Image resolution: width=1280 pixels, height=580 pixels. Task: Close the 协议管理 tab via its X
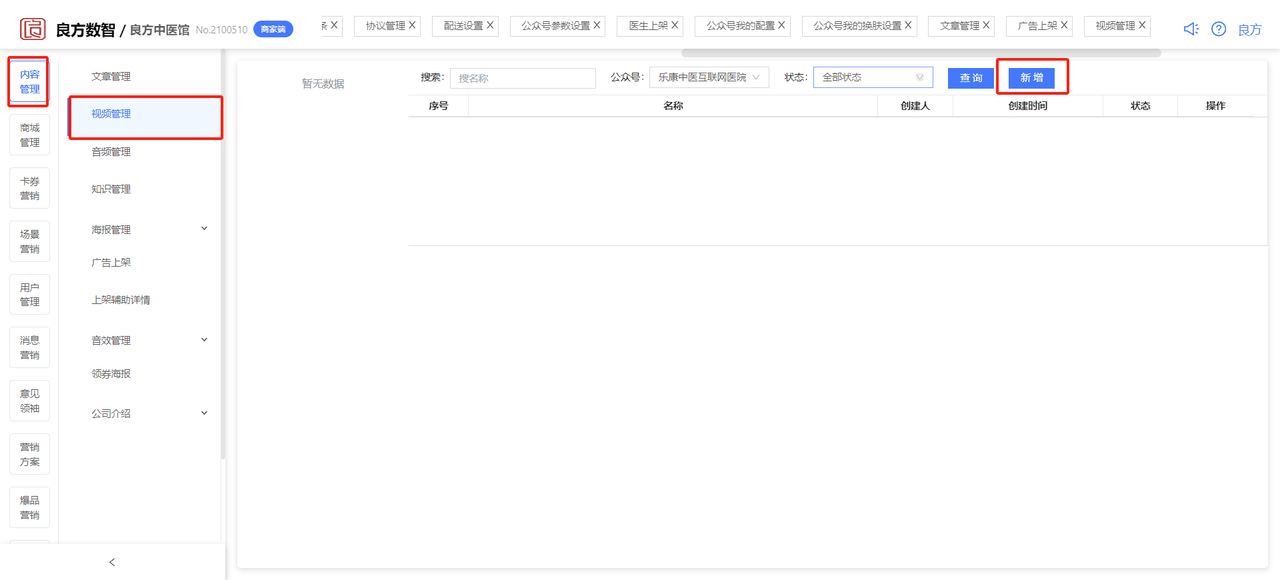(413, 25)
